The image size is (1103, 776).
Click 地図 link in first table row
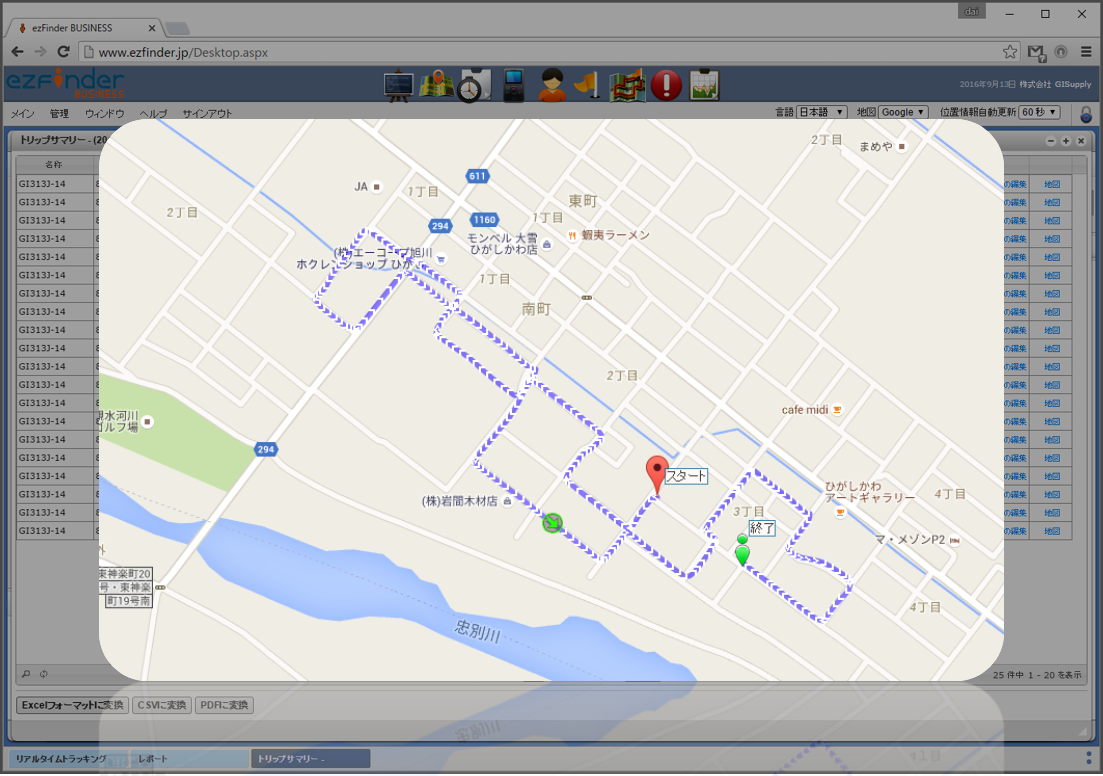(x=1052, y=184)
